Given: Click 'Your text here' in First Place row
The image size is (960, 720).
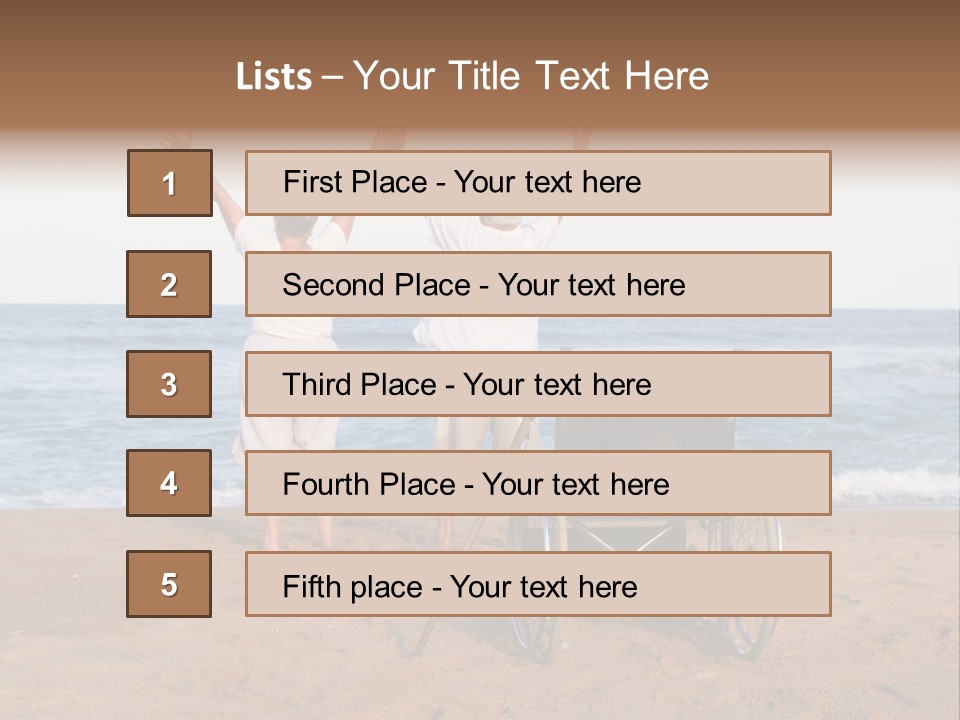Looking at the screenshot, I should pyautogui.click(x=547, y=182).
